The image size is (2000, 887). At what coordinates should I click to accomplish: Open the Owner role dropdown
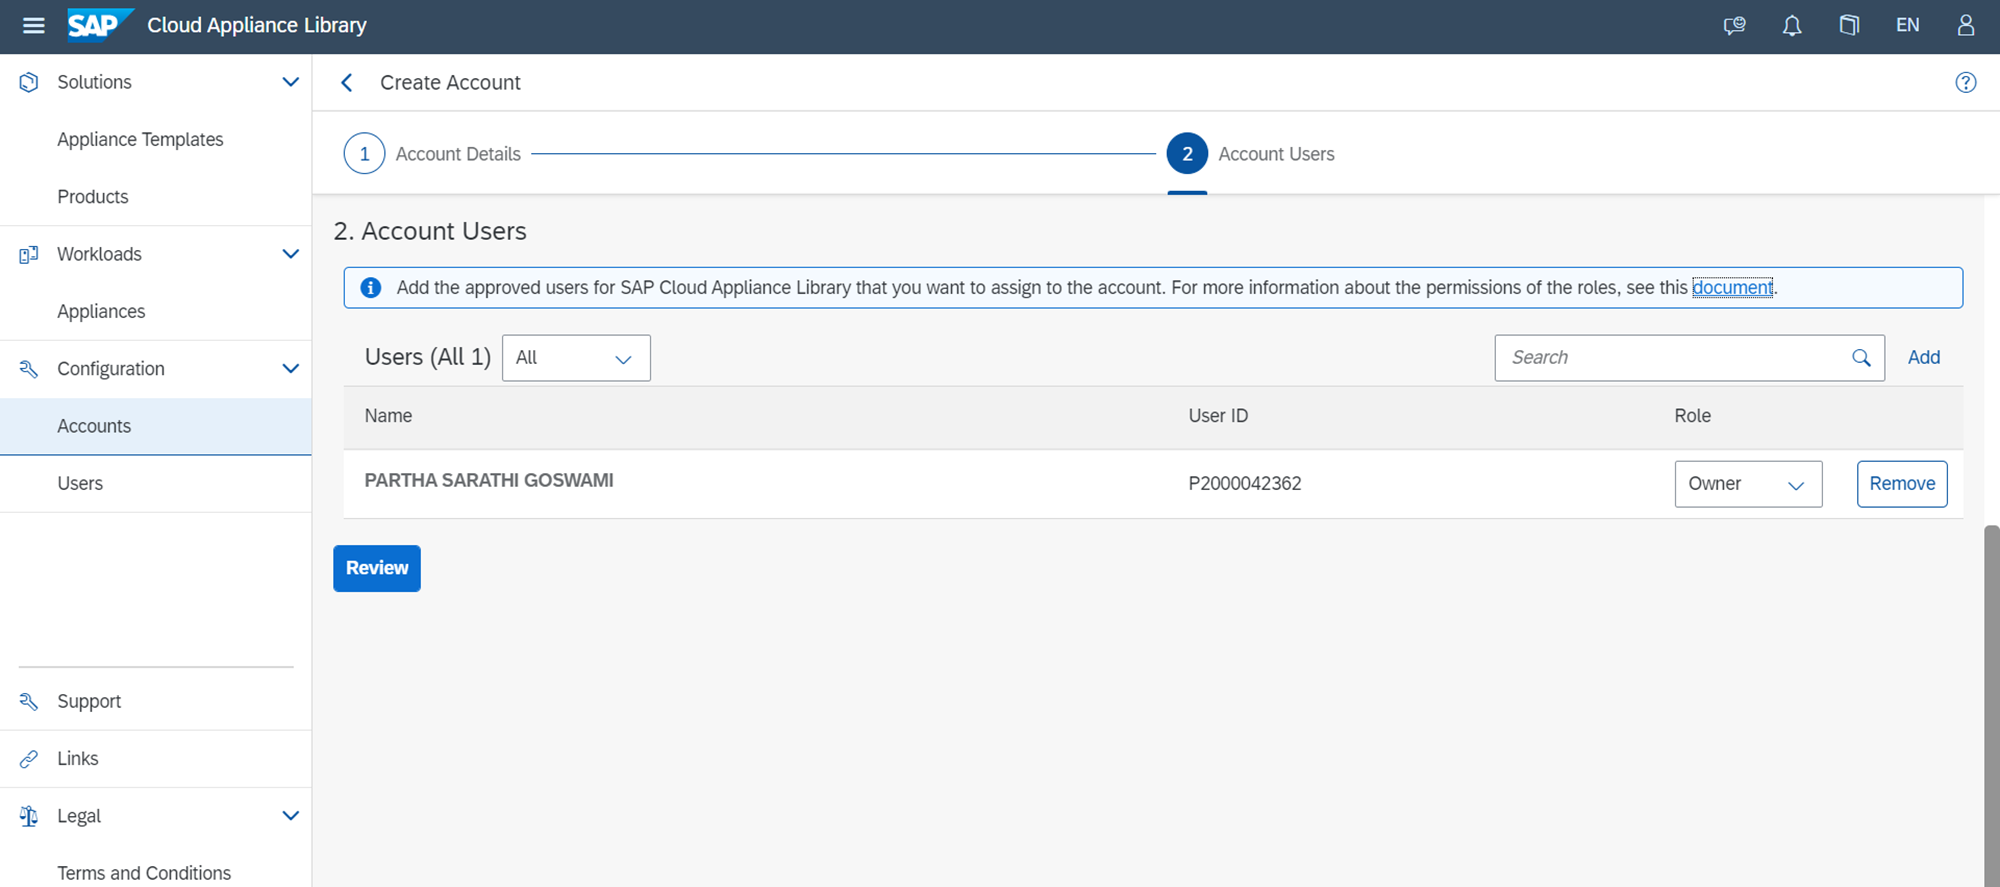[1747, 484]
